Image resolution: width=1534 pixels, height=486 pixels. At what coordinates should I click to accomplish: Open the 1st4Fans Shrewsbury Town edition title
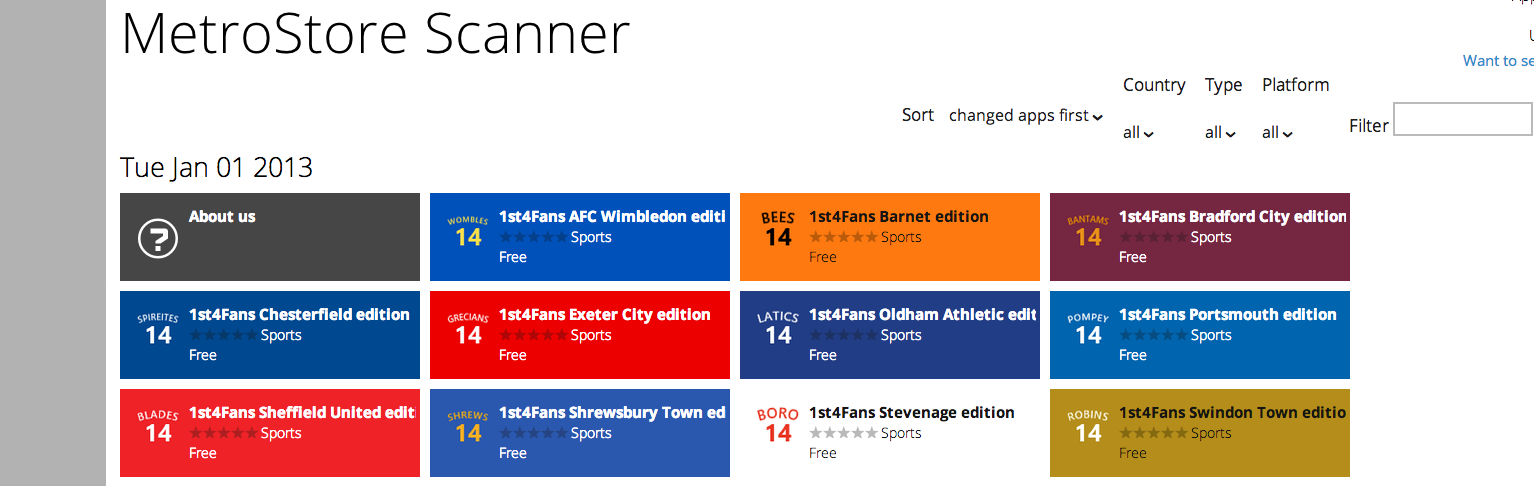(x=612, y=412)
